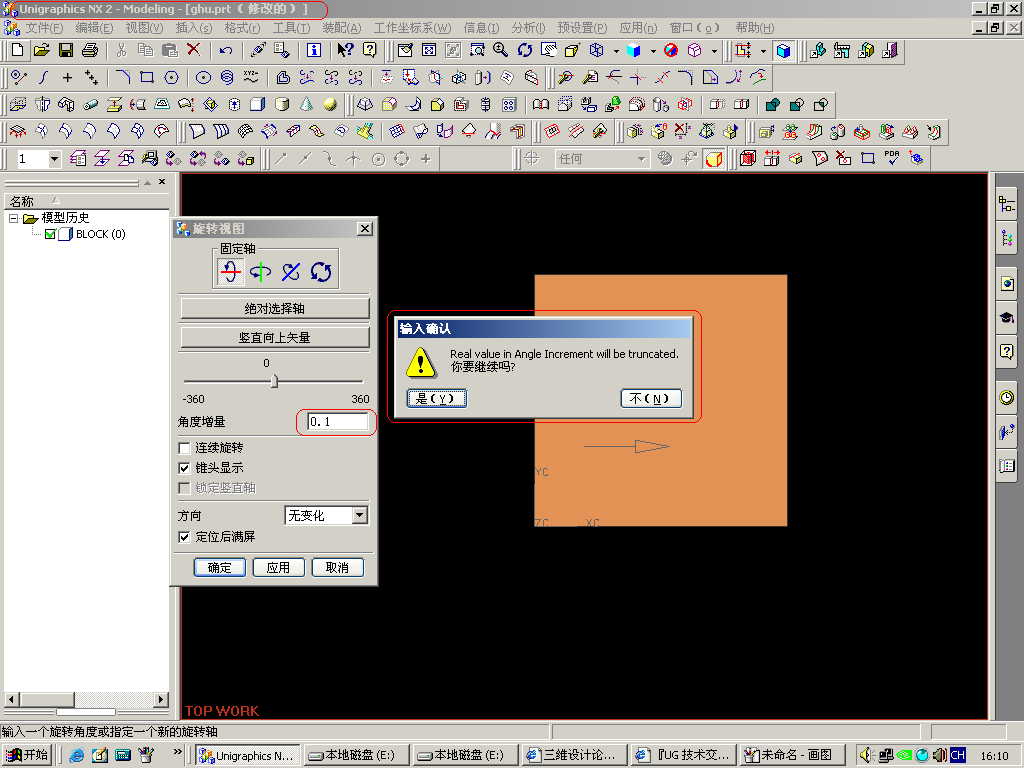This screenshot has height=768, width=1024.
Task: Click 确定 in the rotate view dialog
Action: tap(219, 568)
